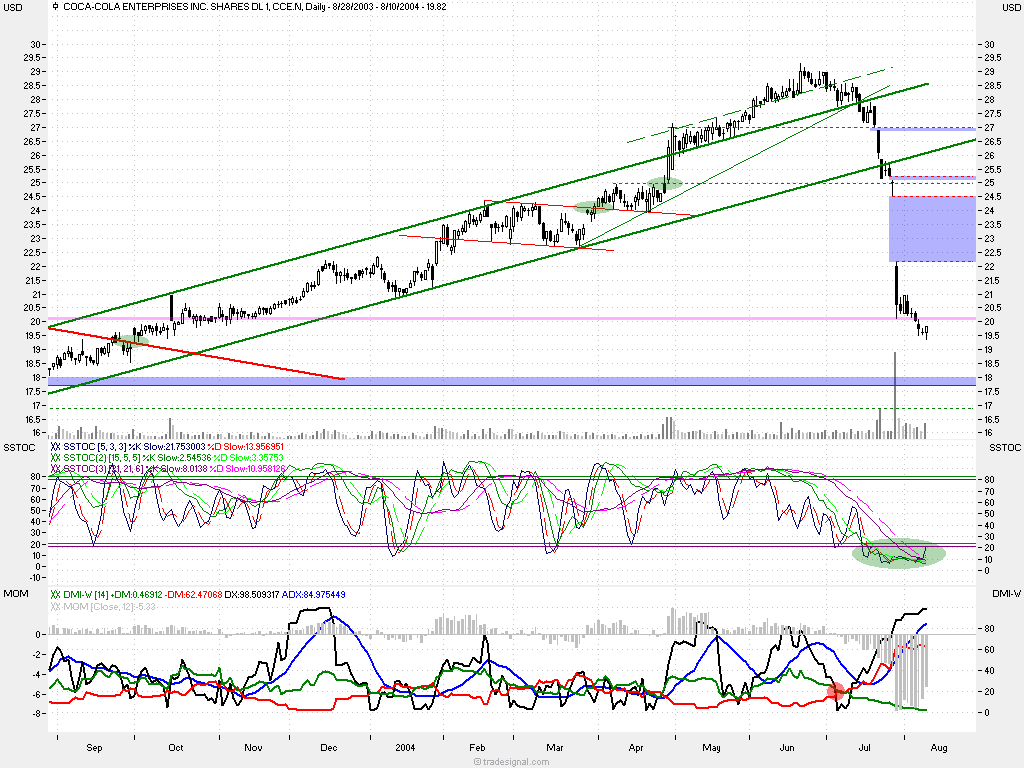Click the %D Slow:10.958126 value
1024x768 pixels.
tap(249, 469)
